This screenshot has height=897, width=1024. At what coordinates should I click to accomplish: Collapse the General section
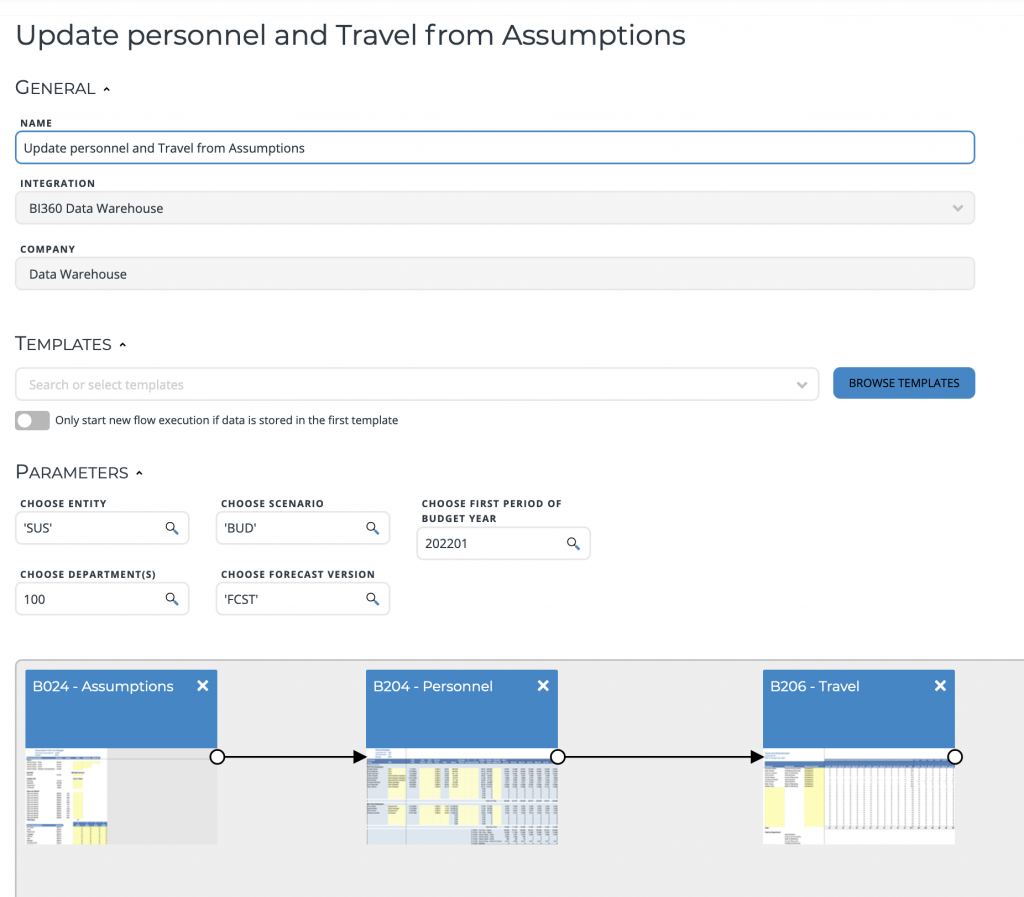point(107,89)
